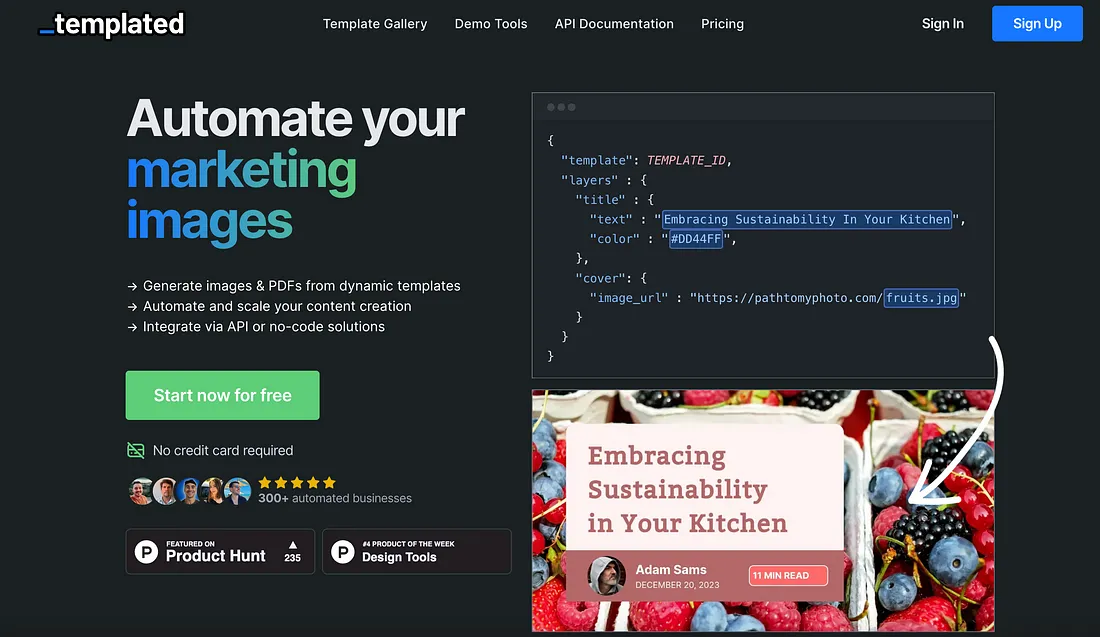Click 'No credit card required' text

[x=223, y=450]
